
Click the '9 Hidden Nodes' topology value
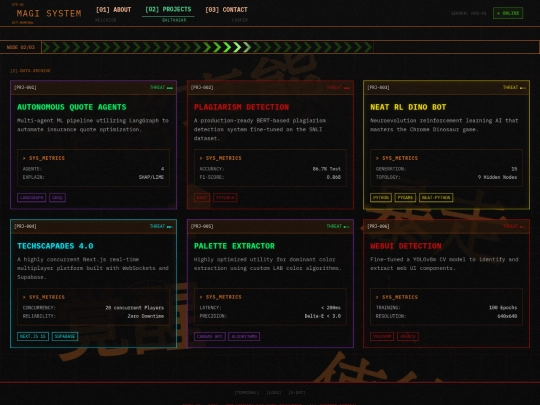click(x=497, y=177)
